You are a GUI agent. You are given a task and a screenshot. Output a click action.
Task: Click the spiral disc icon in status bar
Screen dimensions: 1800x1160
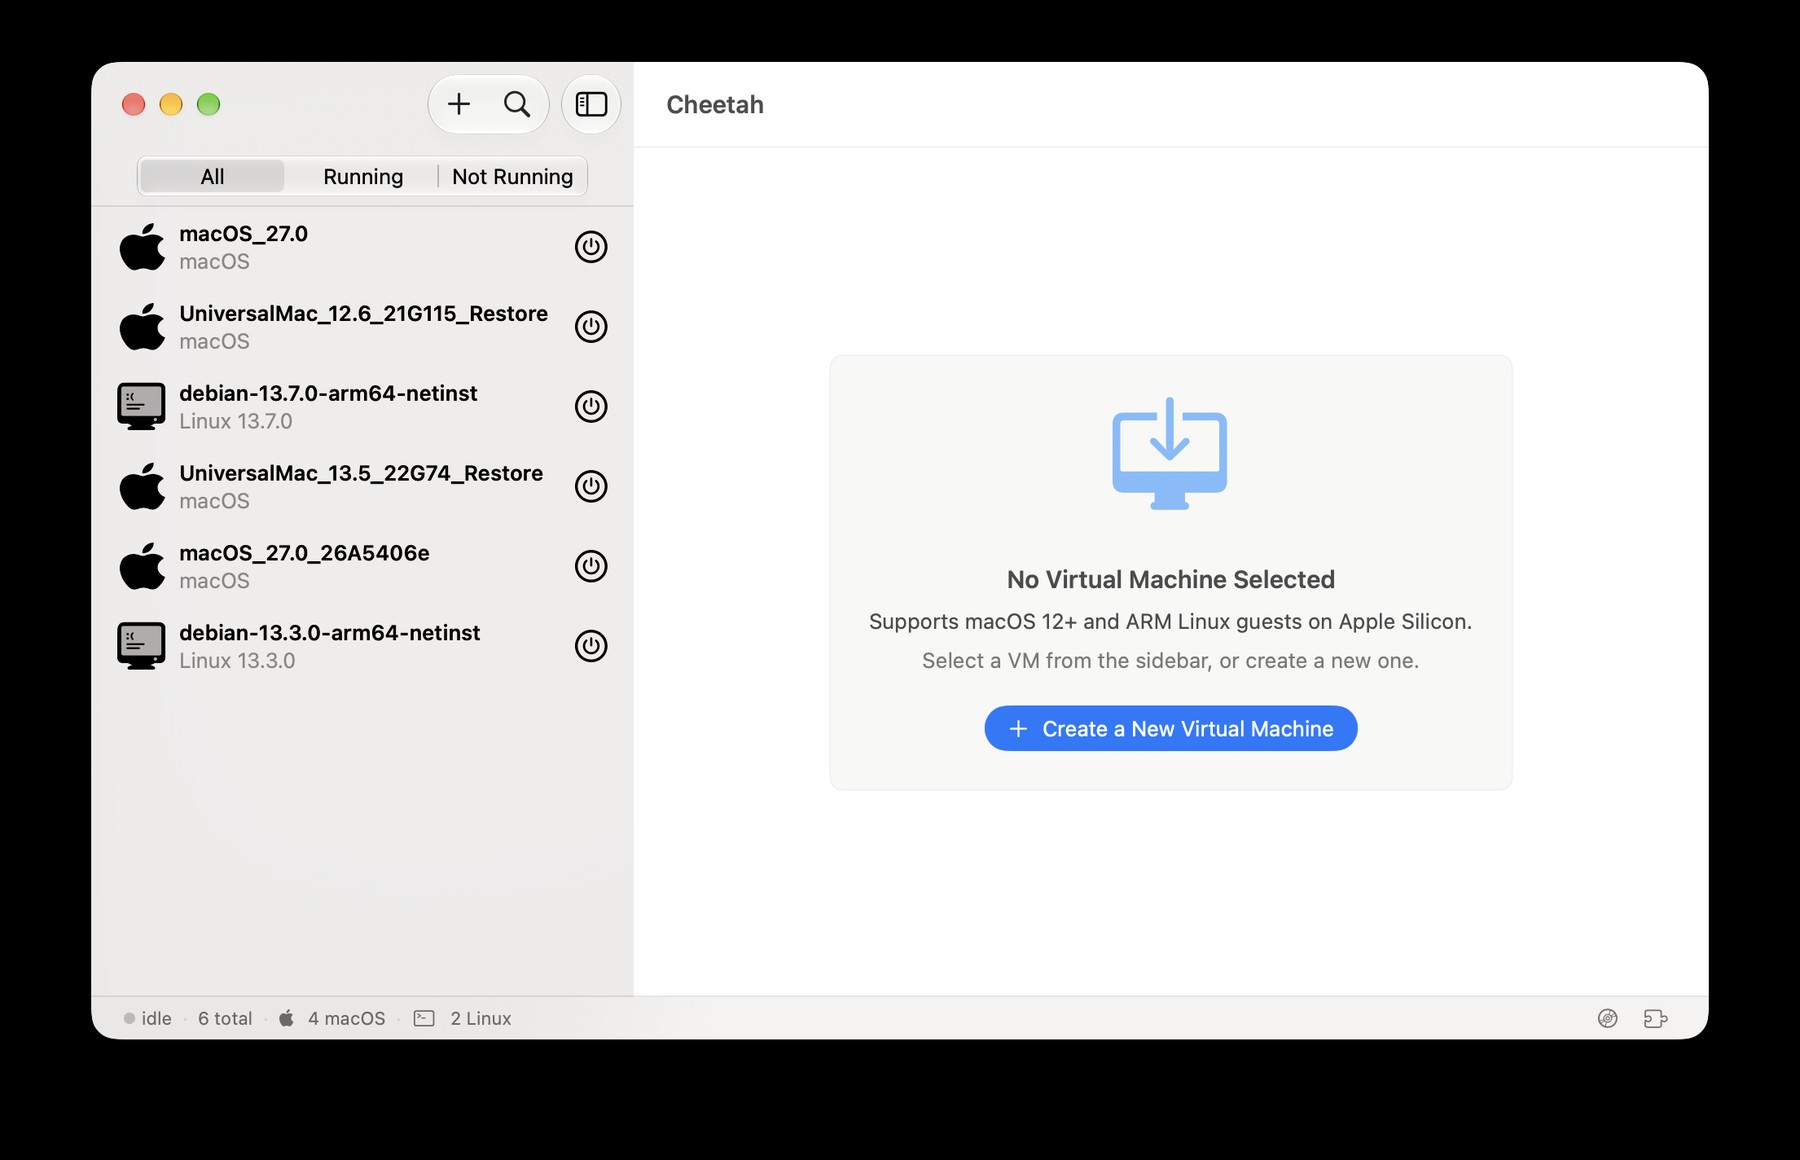click(1608, 1018)
